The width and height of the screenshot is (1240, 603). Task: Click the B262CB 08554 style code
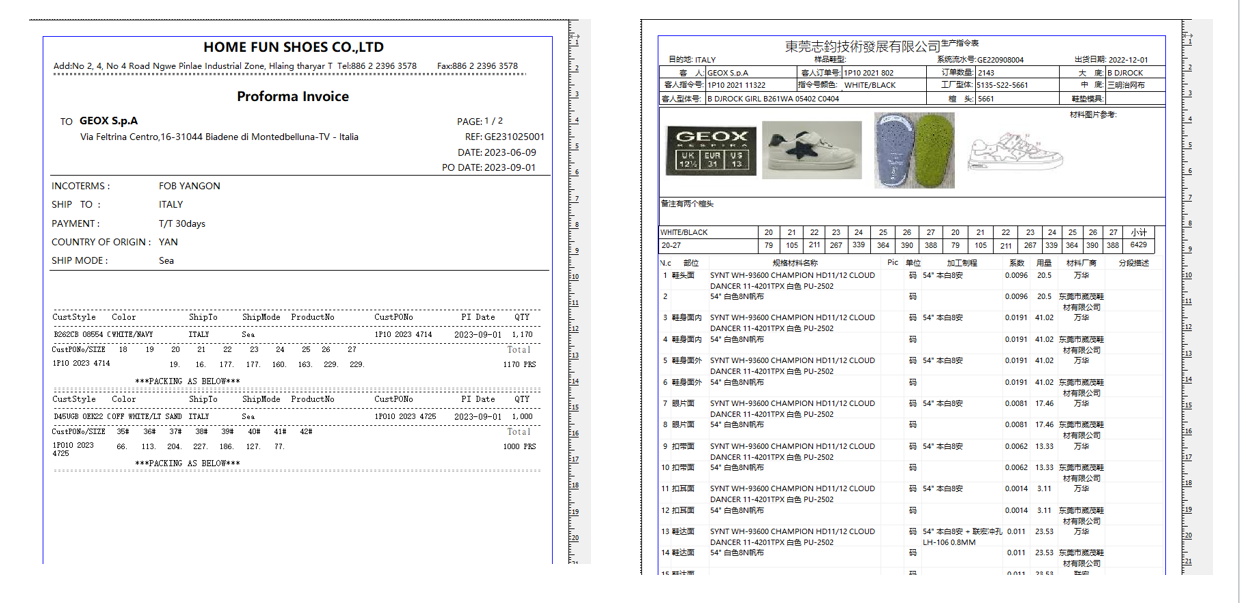(78, 335)
